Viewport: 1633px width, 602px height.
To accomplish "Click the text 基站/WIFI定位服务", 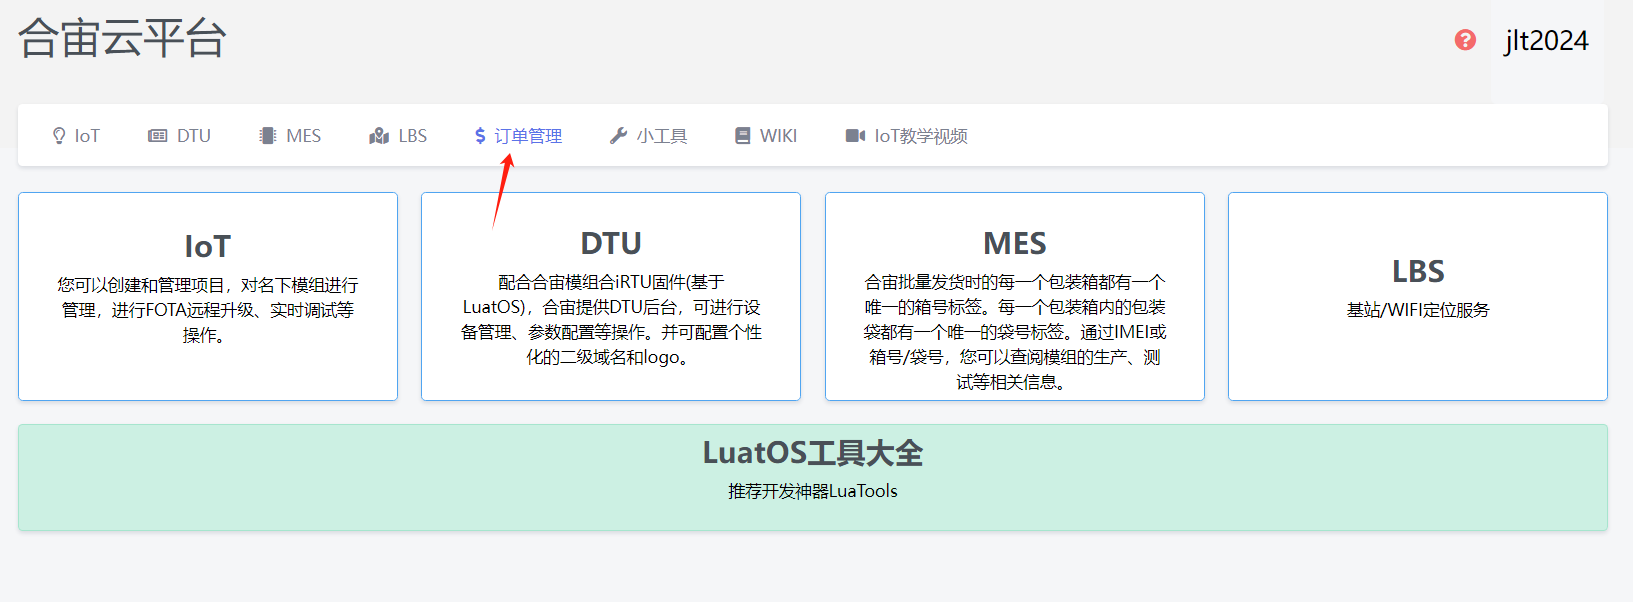I will (x=1418, y=310).
